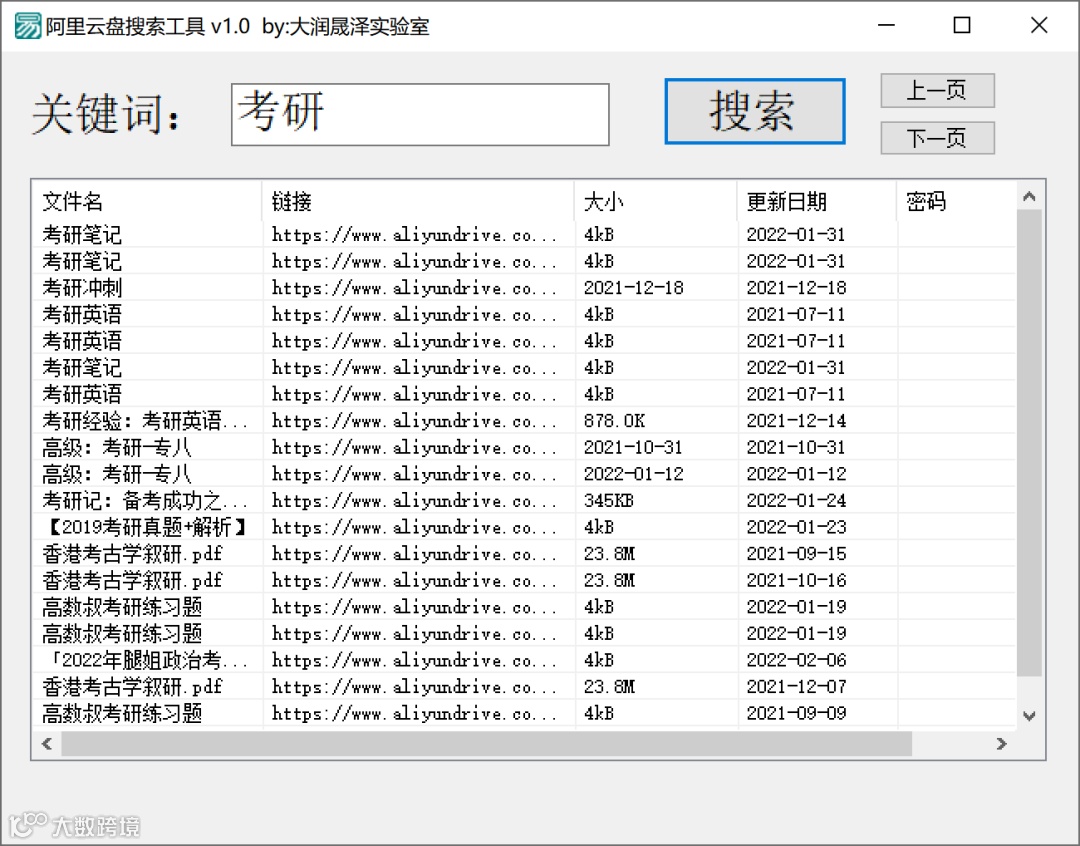
Task: Select the 考研记：备考成功之... file name
Action: (x=145, y=501)
